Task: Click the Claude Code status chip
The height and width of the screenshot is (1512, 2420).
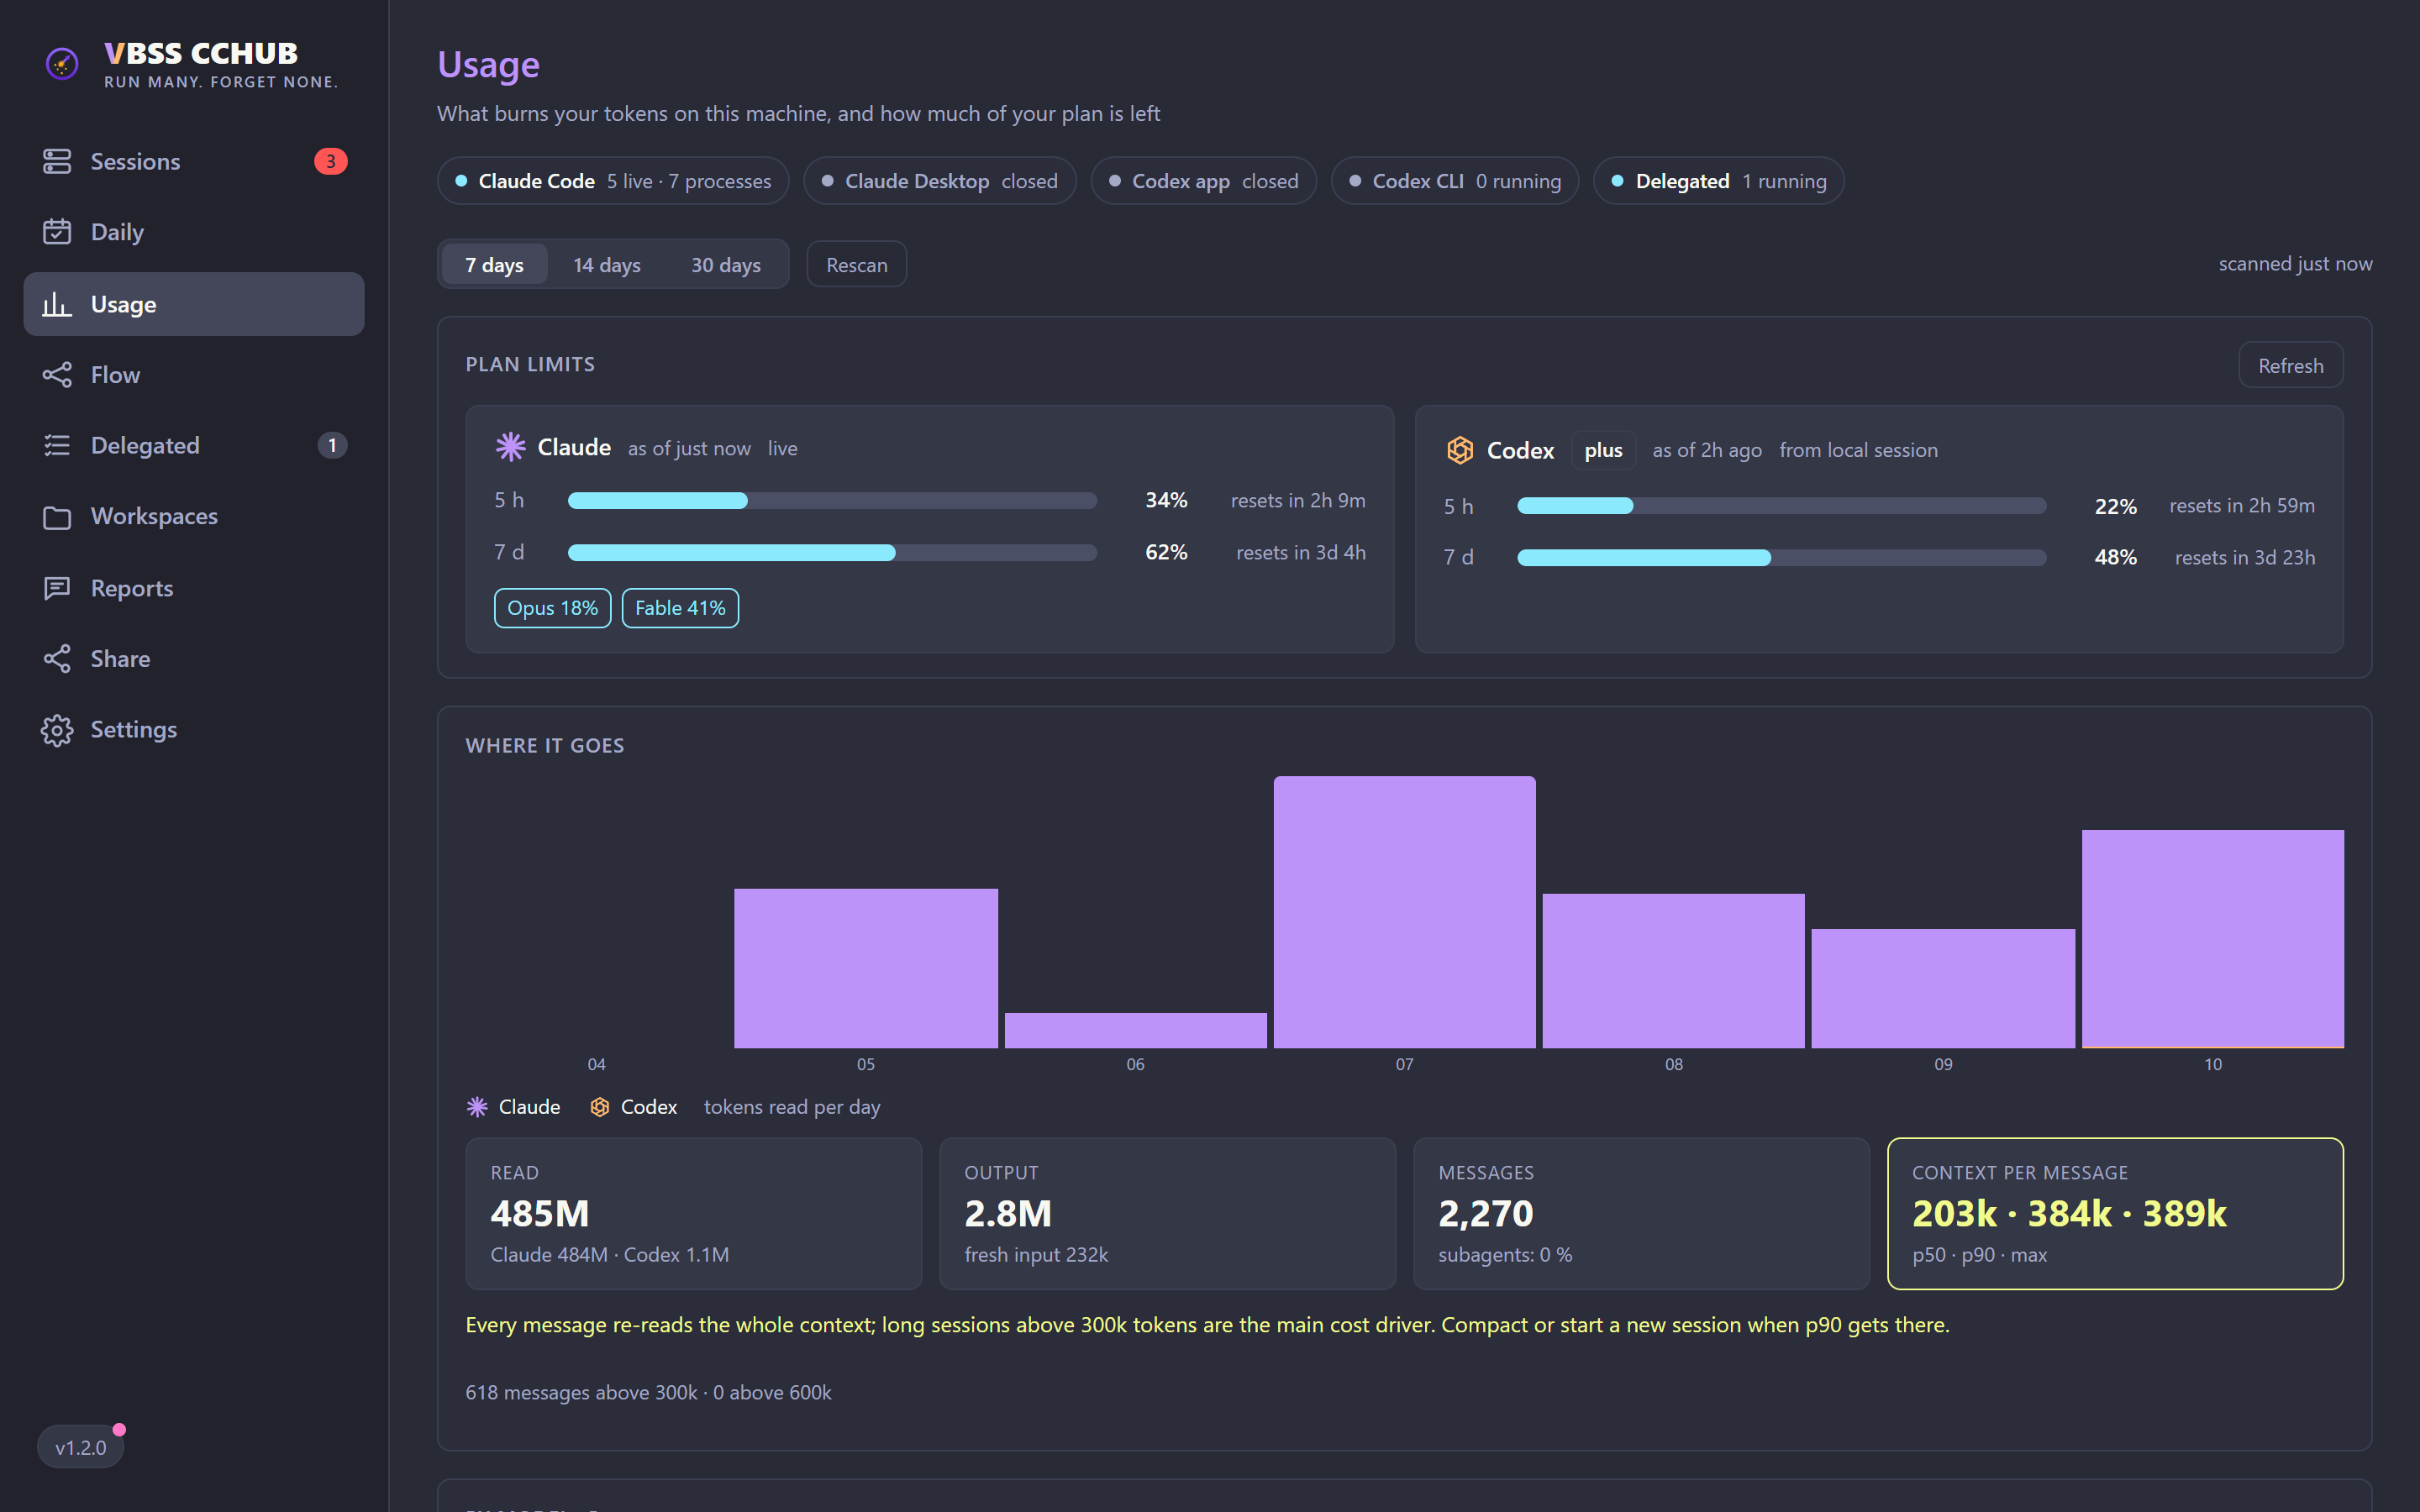Action: click(613, 181)
